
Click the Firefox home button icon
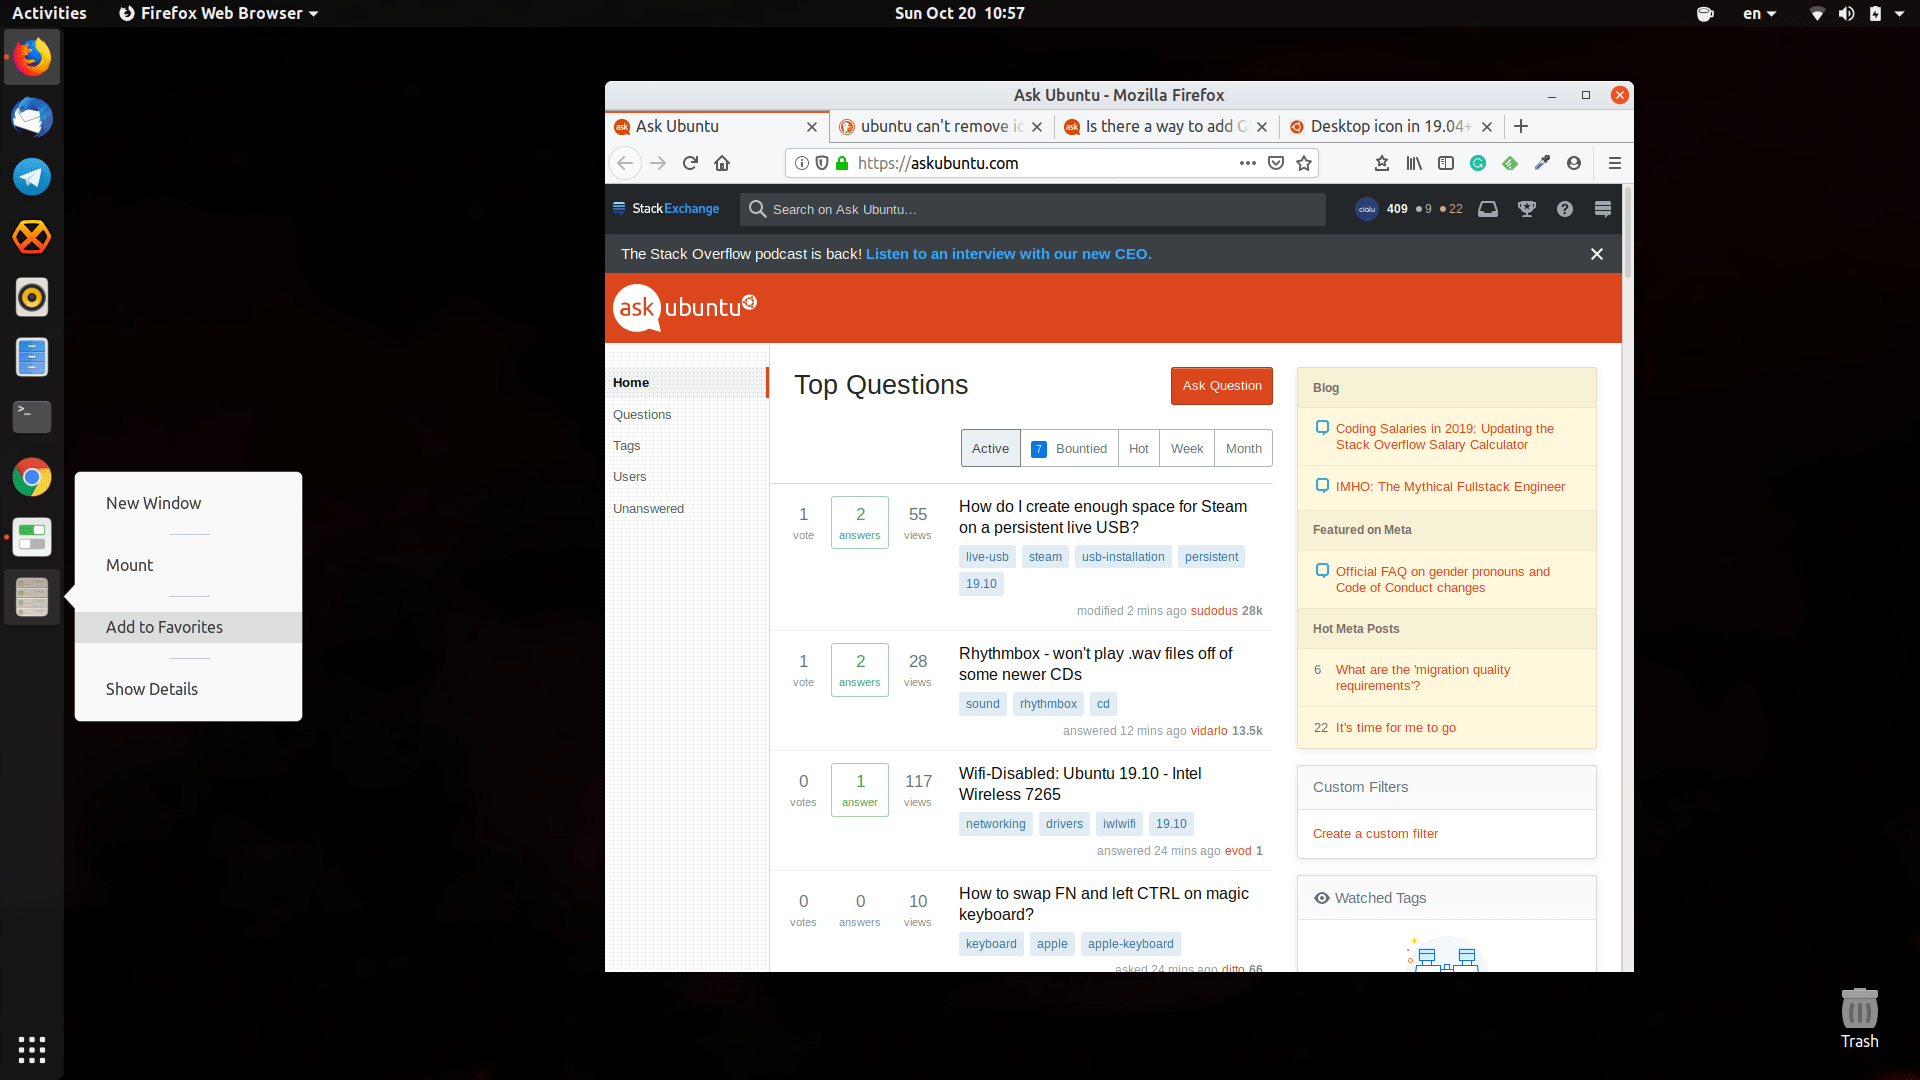[x=722, y=163]
